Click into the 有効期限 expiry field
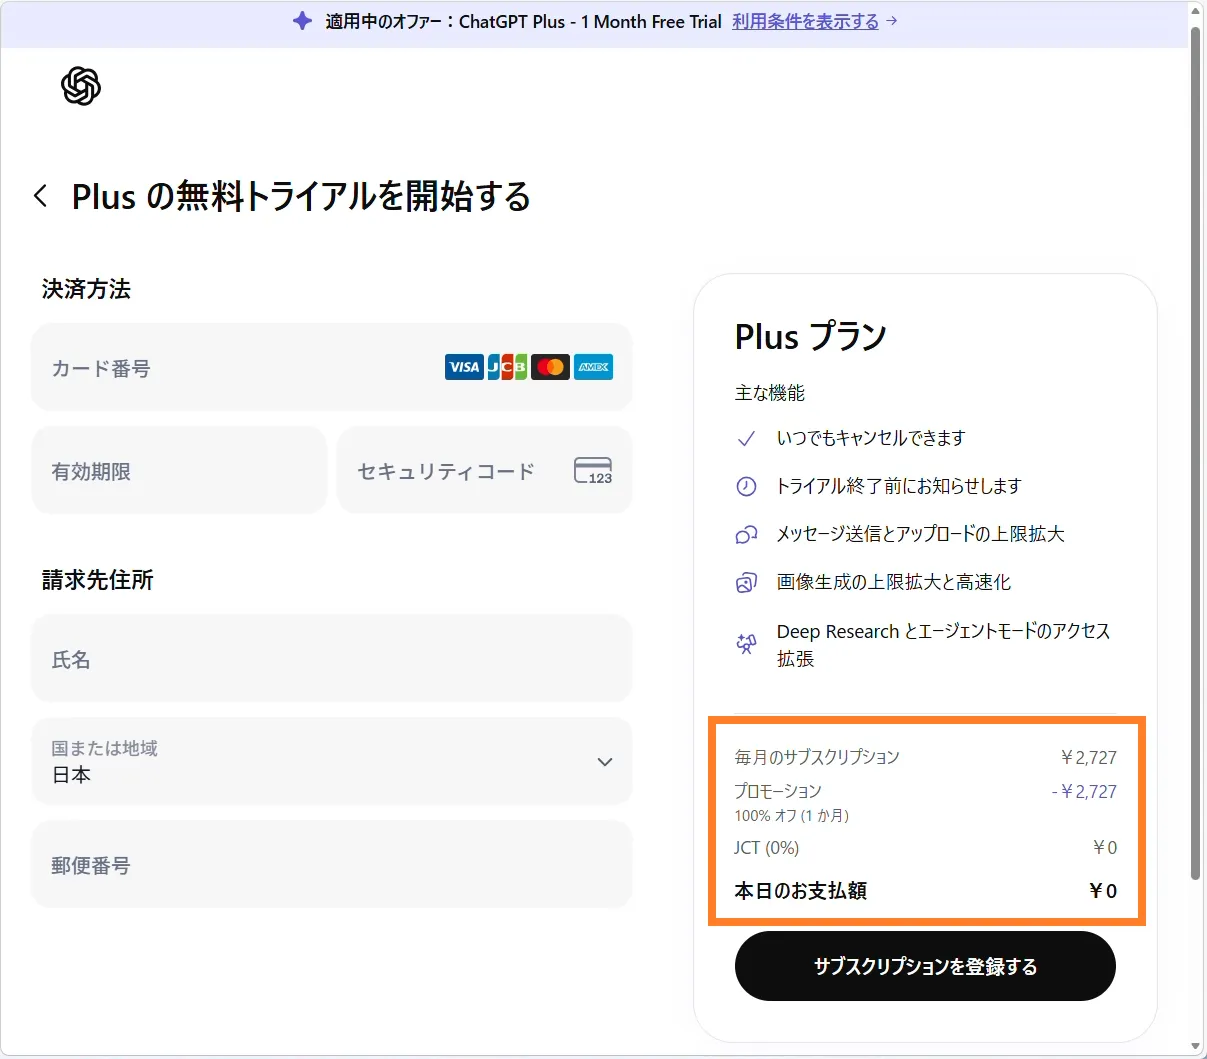The height and width of the screenshot is (1059, 1207). [180, 471]
